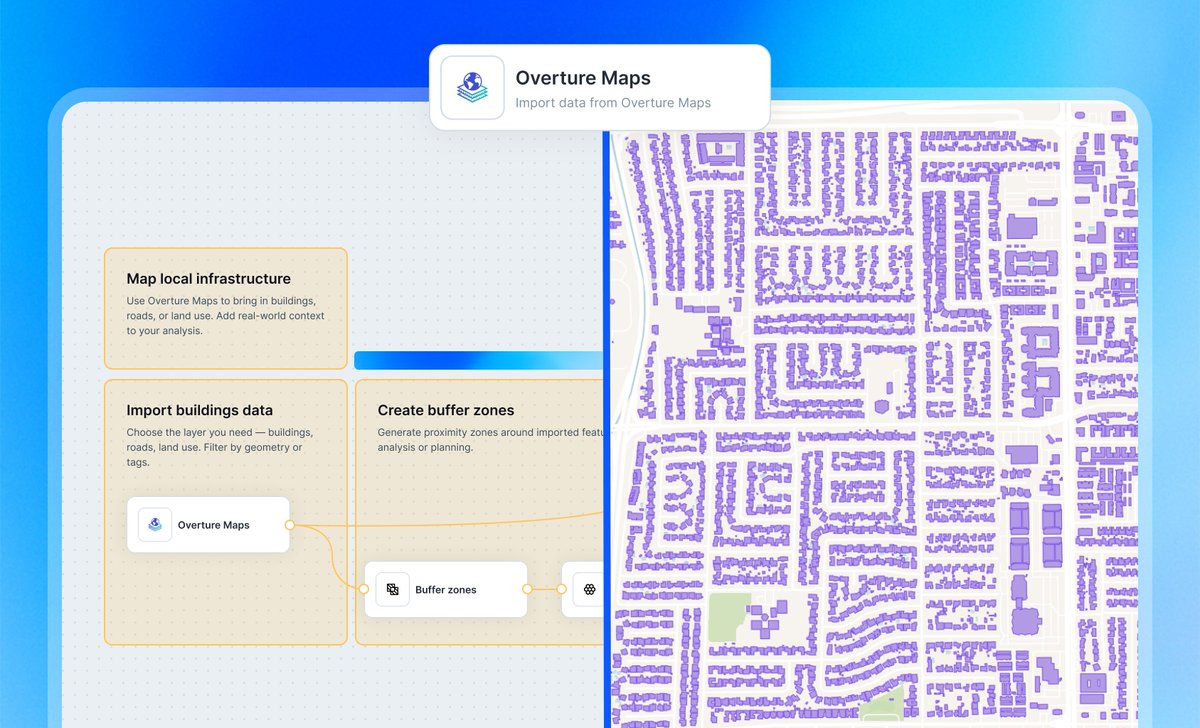Click the Buffer zones node icon
Image resolution: width=1200 pixels, height=728 pixels.
pos(393,589)
